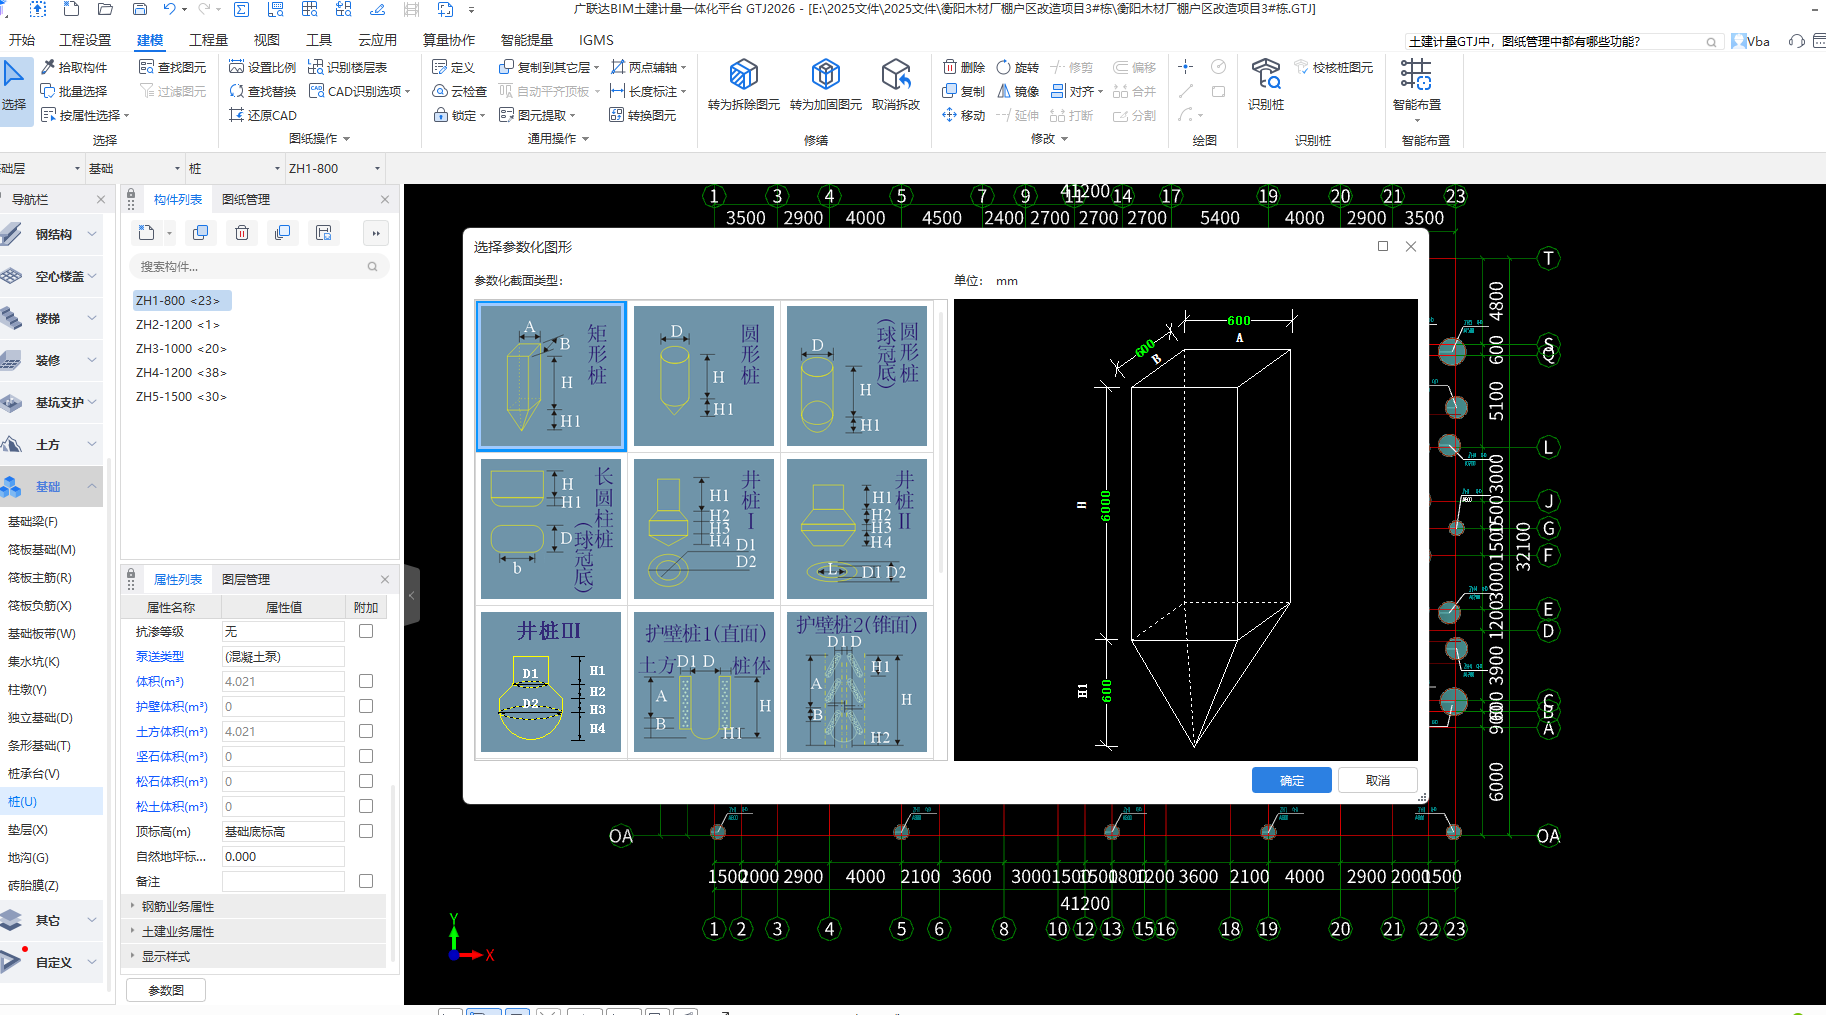
Task: Select the 旋转 (rotate) tool
Action: 1018,67
